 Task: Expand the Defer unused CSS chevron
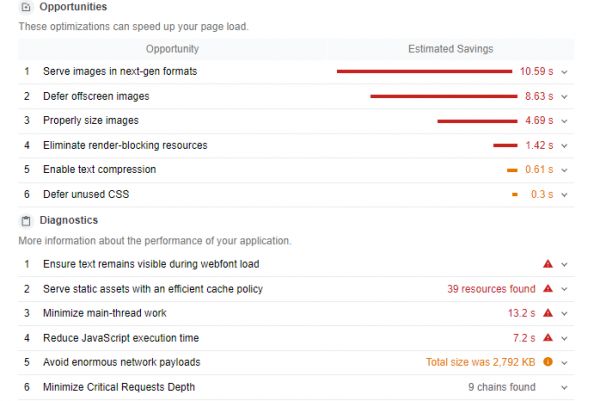pyautogui.click(x=564, y=195)
